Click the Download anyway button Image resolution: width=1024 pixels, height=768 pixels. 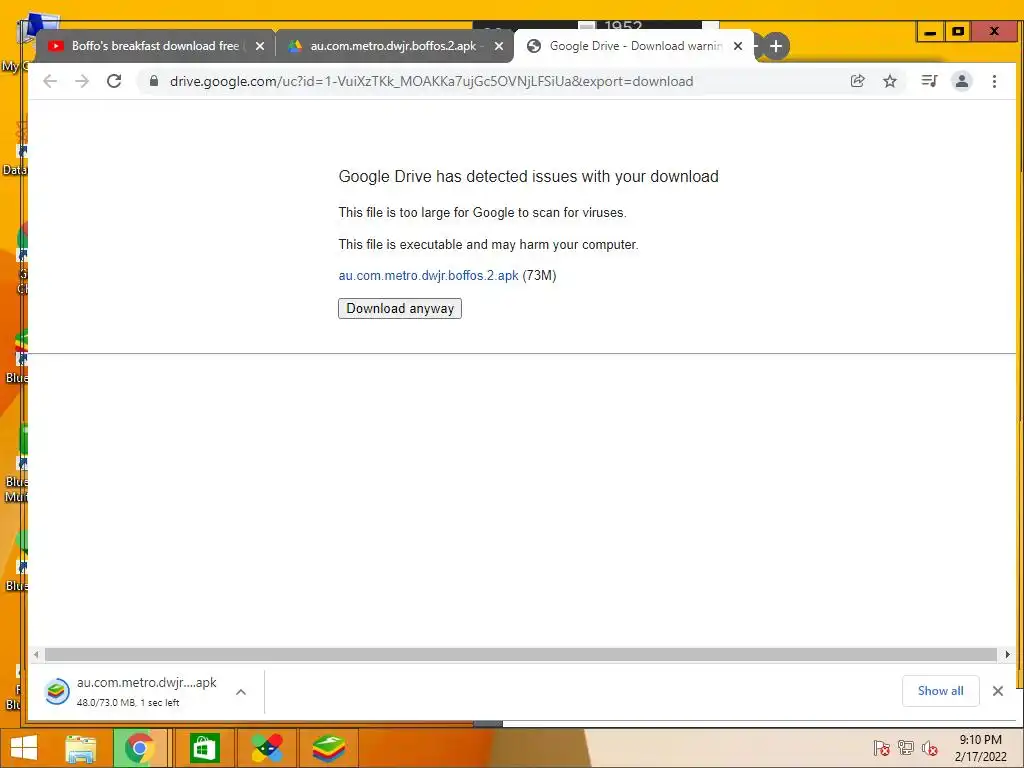[x=400, y=308]
